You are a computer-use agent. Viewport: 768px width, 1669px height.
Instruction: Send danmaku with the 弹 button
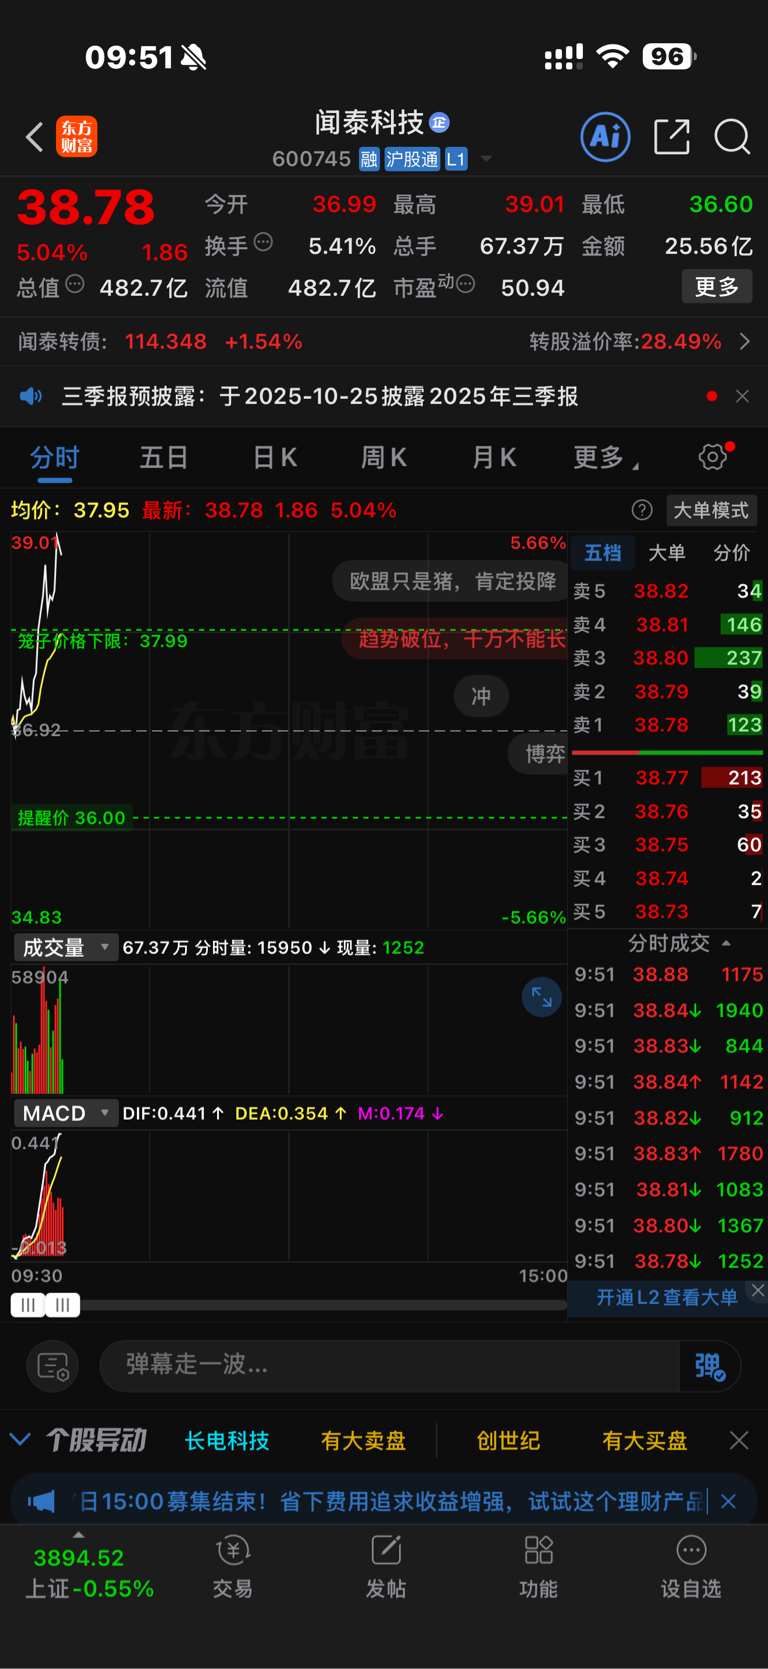(x=710, y=1365)
